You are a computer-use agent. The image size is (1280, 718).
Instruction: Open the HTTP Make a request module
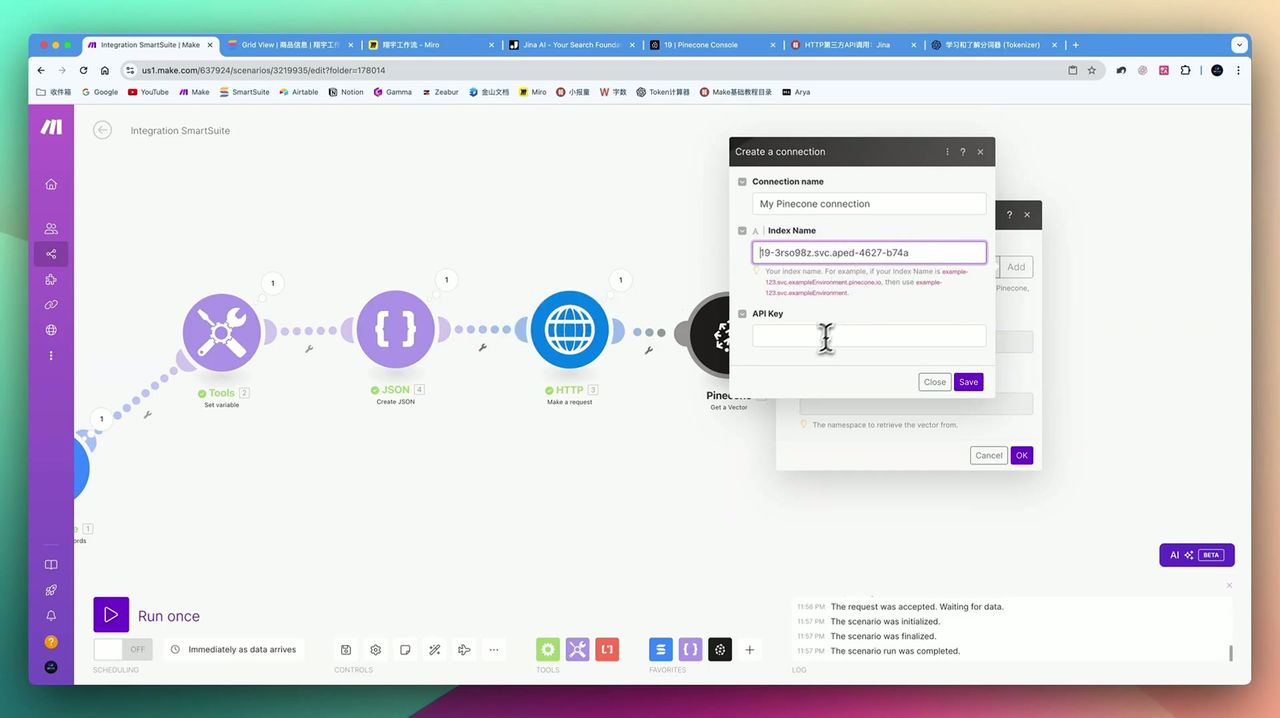pos(569,331)
